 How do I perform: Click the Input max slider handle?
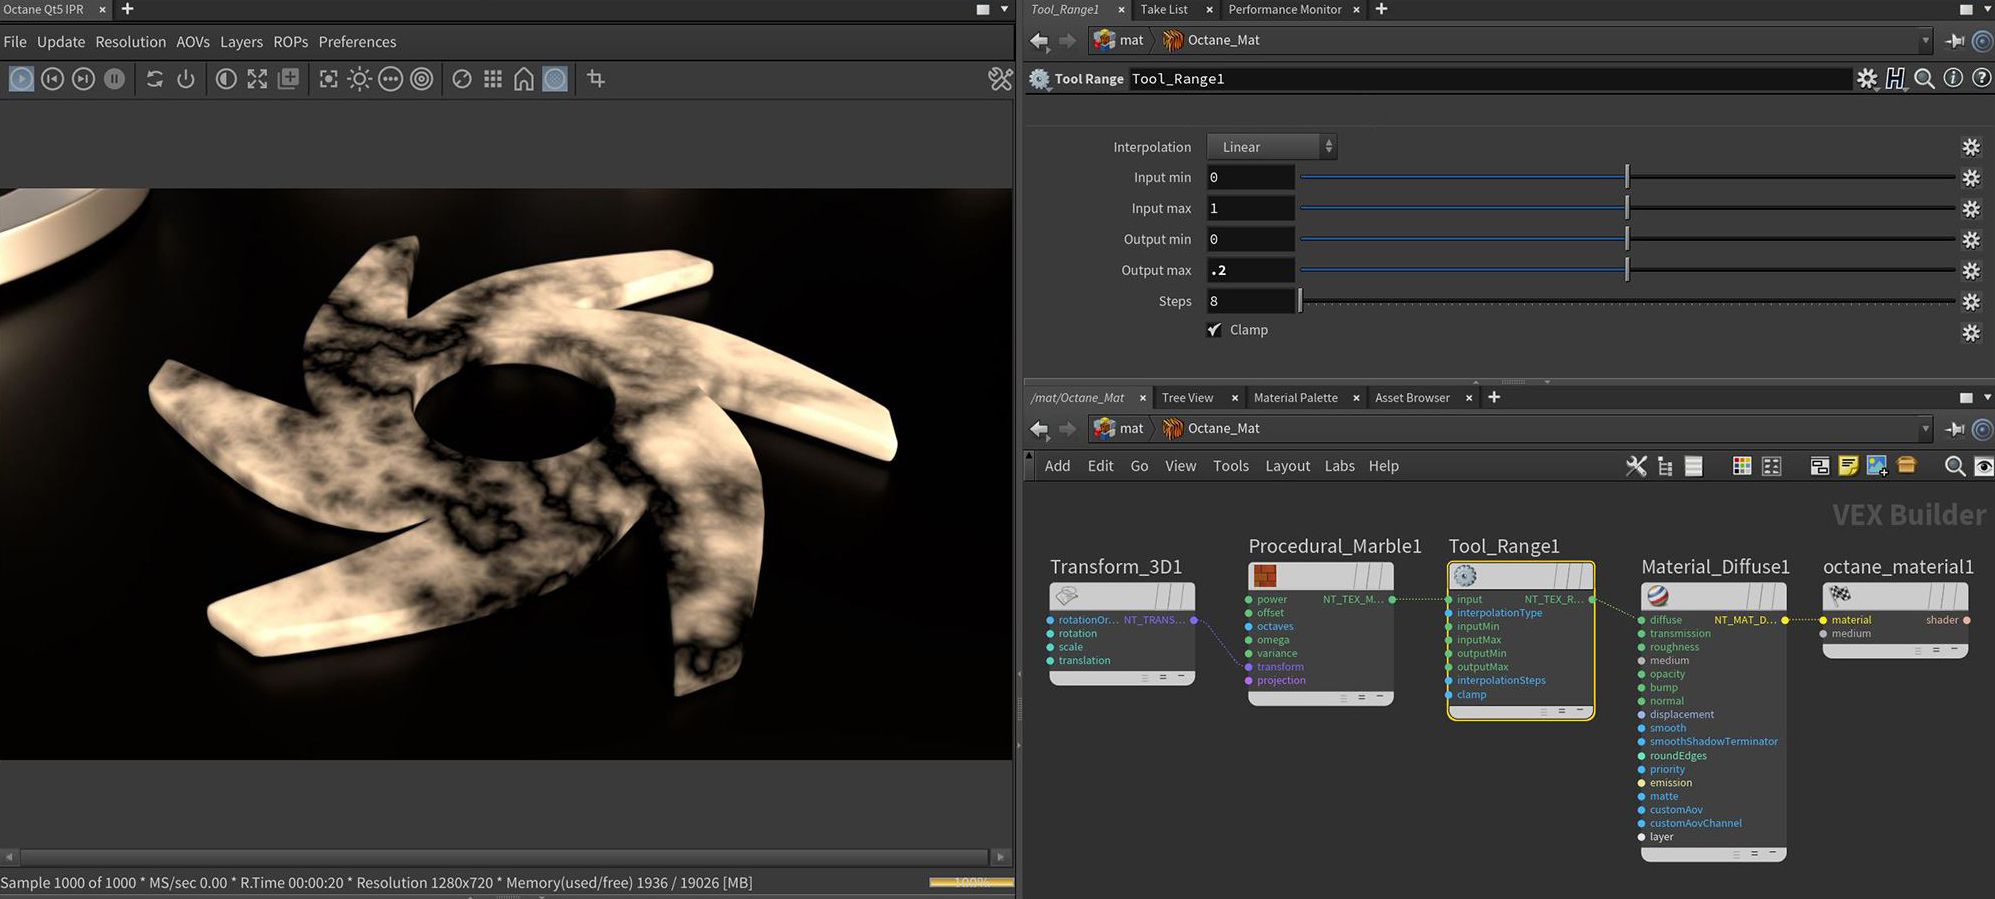(1627, 208)
